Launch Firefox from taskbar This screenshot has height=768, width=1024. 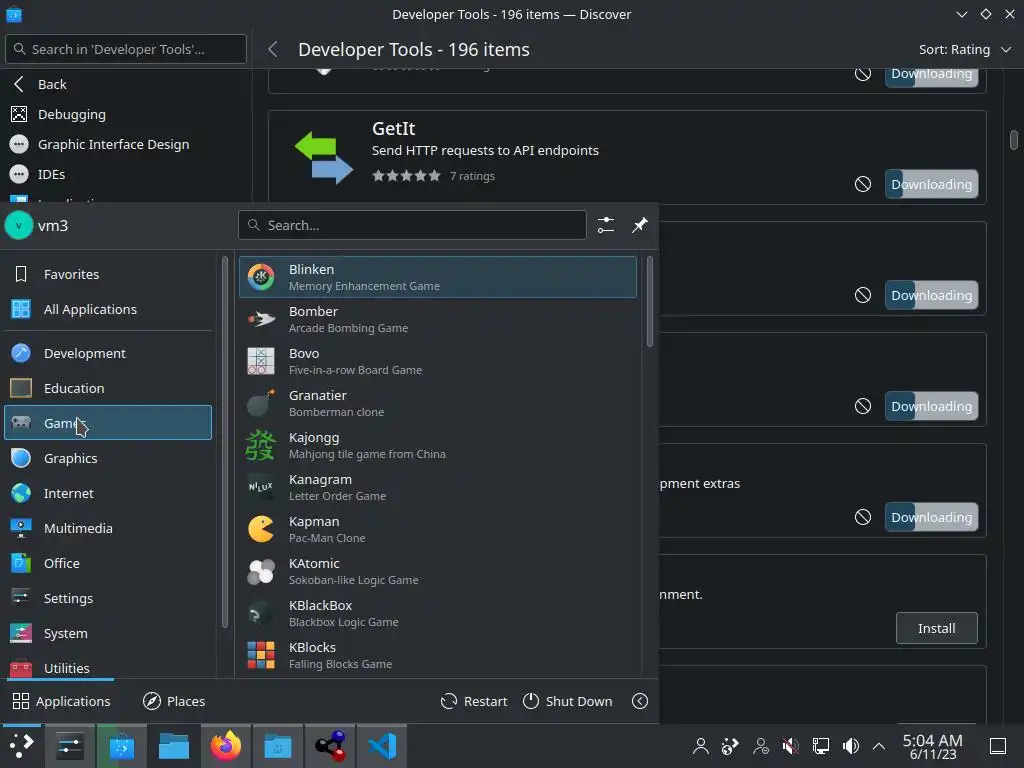226,746
